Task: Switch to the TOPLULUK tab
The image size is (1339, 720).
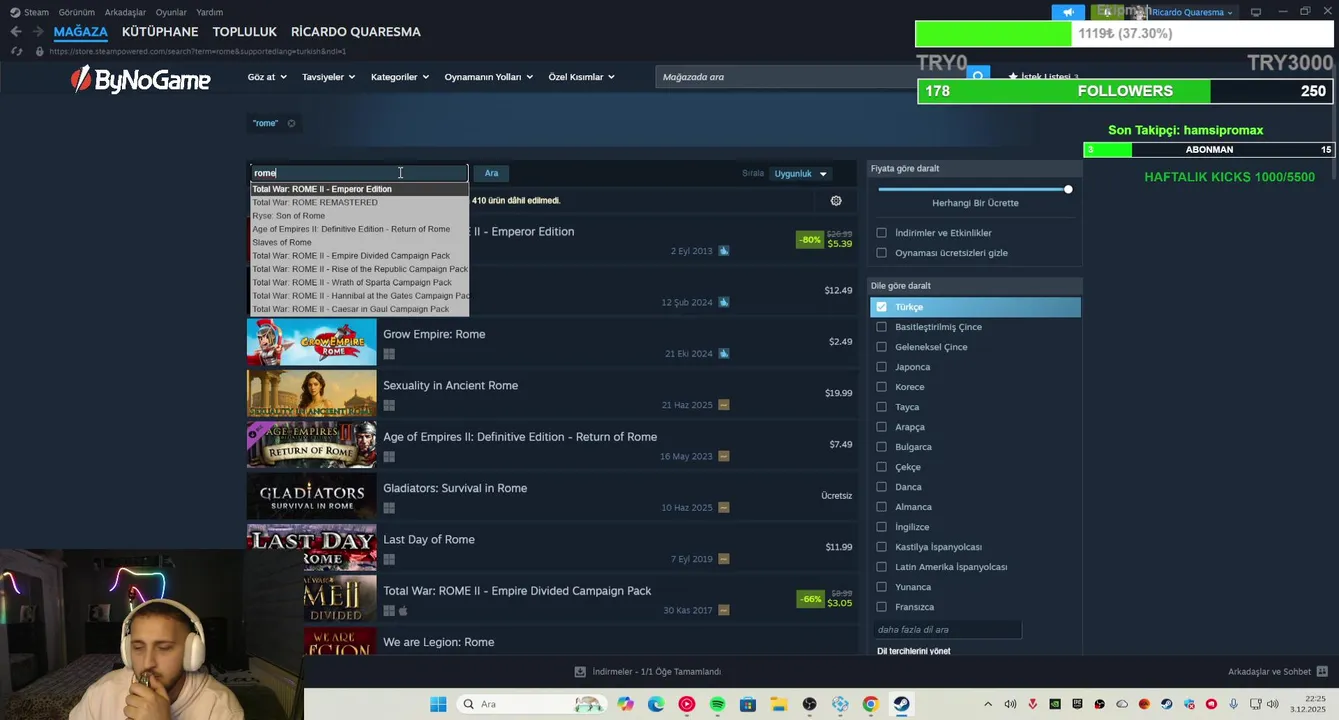Action: 246,32
